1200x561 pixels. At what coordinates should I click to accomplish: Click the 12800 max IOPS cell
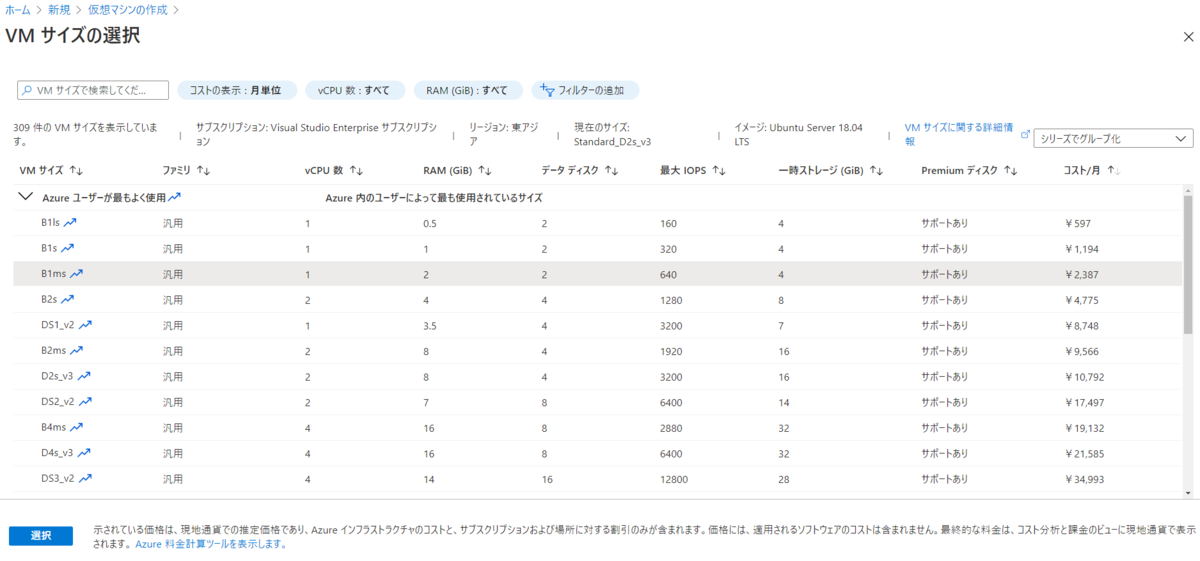click(x=675, y=479)
